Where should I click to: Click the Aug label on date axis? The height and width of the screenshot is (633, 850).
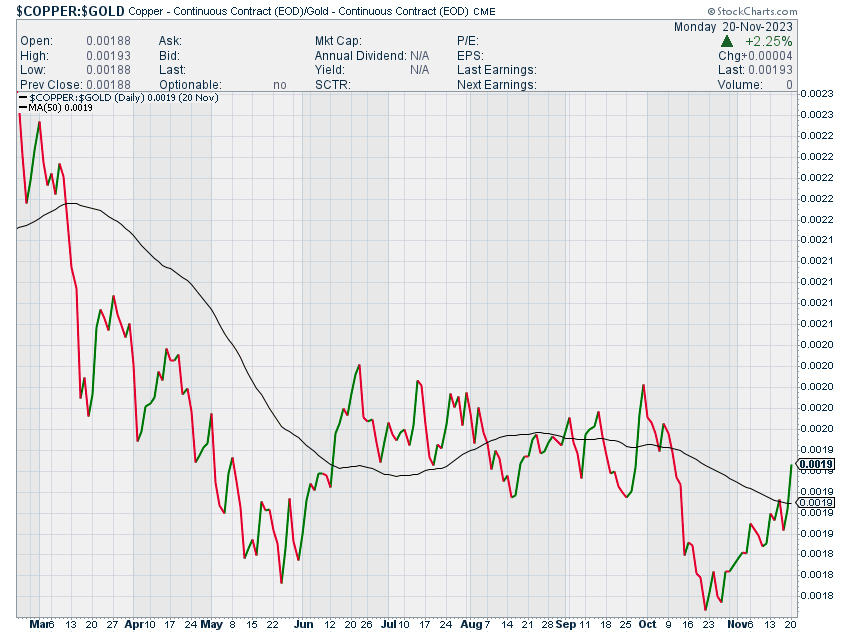[471, 624]
